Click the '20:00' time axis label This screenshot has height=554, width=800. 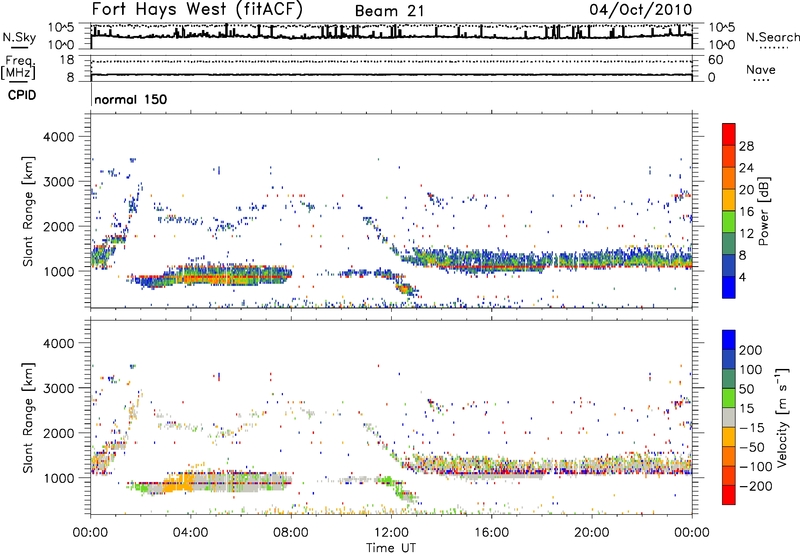coord(592,533)
